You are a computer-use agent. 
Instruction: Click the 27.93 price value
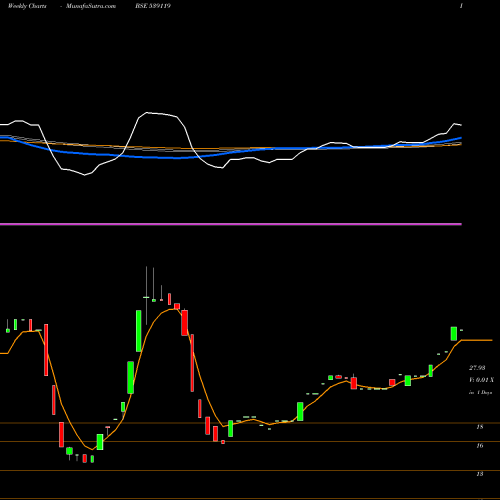coord(477,368)
